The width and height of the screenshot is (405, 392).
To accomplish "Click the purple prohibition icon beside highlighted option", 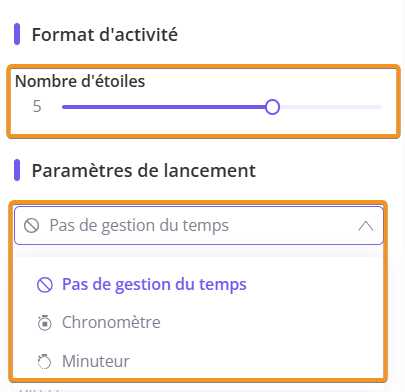I will [x=45, y=285].
